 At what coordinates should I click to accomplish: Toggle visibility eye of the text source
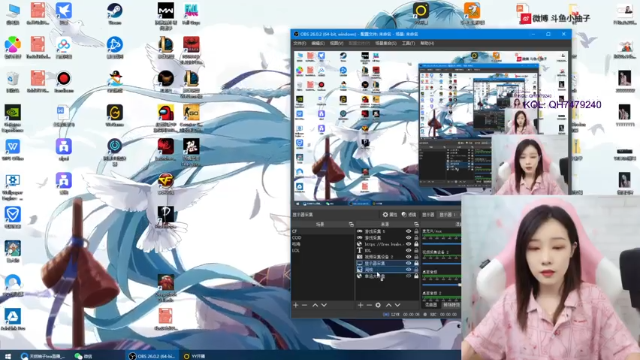point(408,250)
